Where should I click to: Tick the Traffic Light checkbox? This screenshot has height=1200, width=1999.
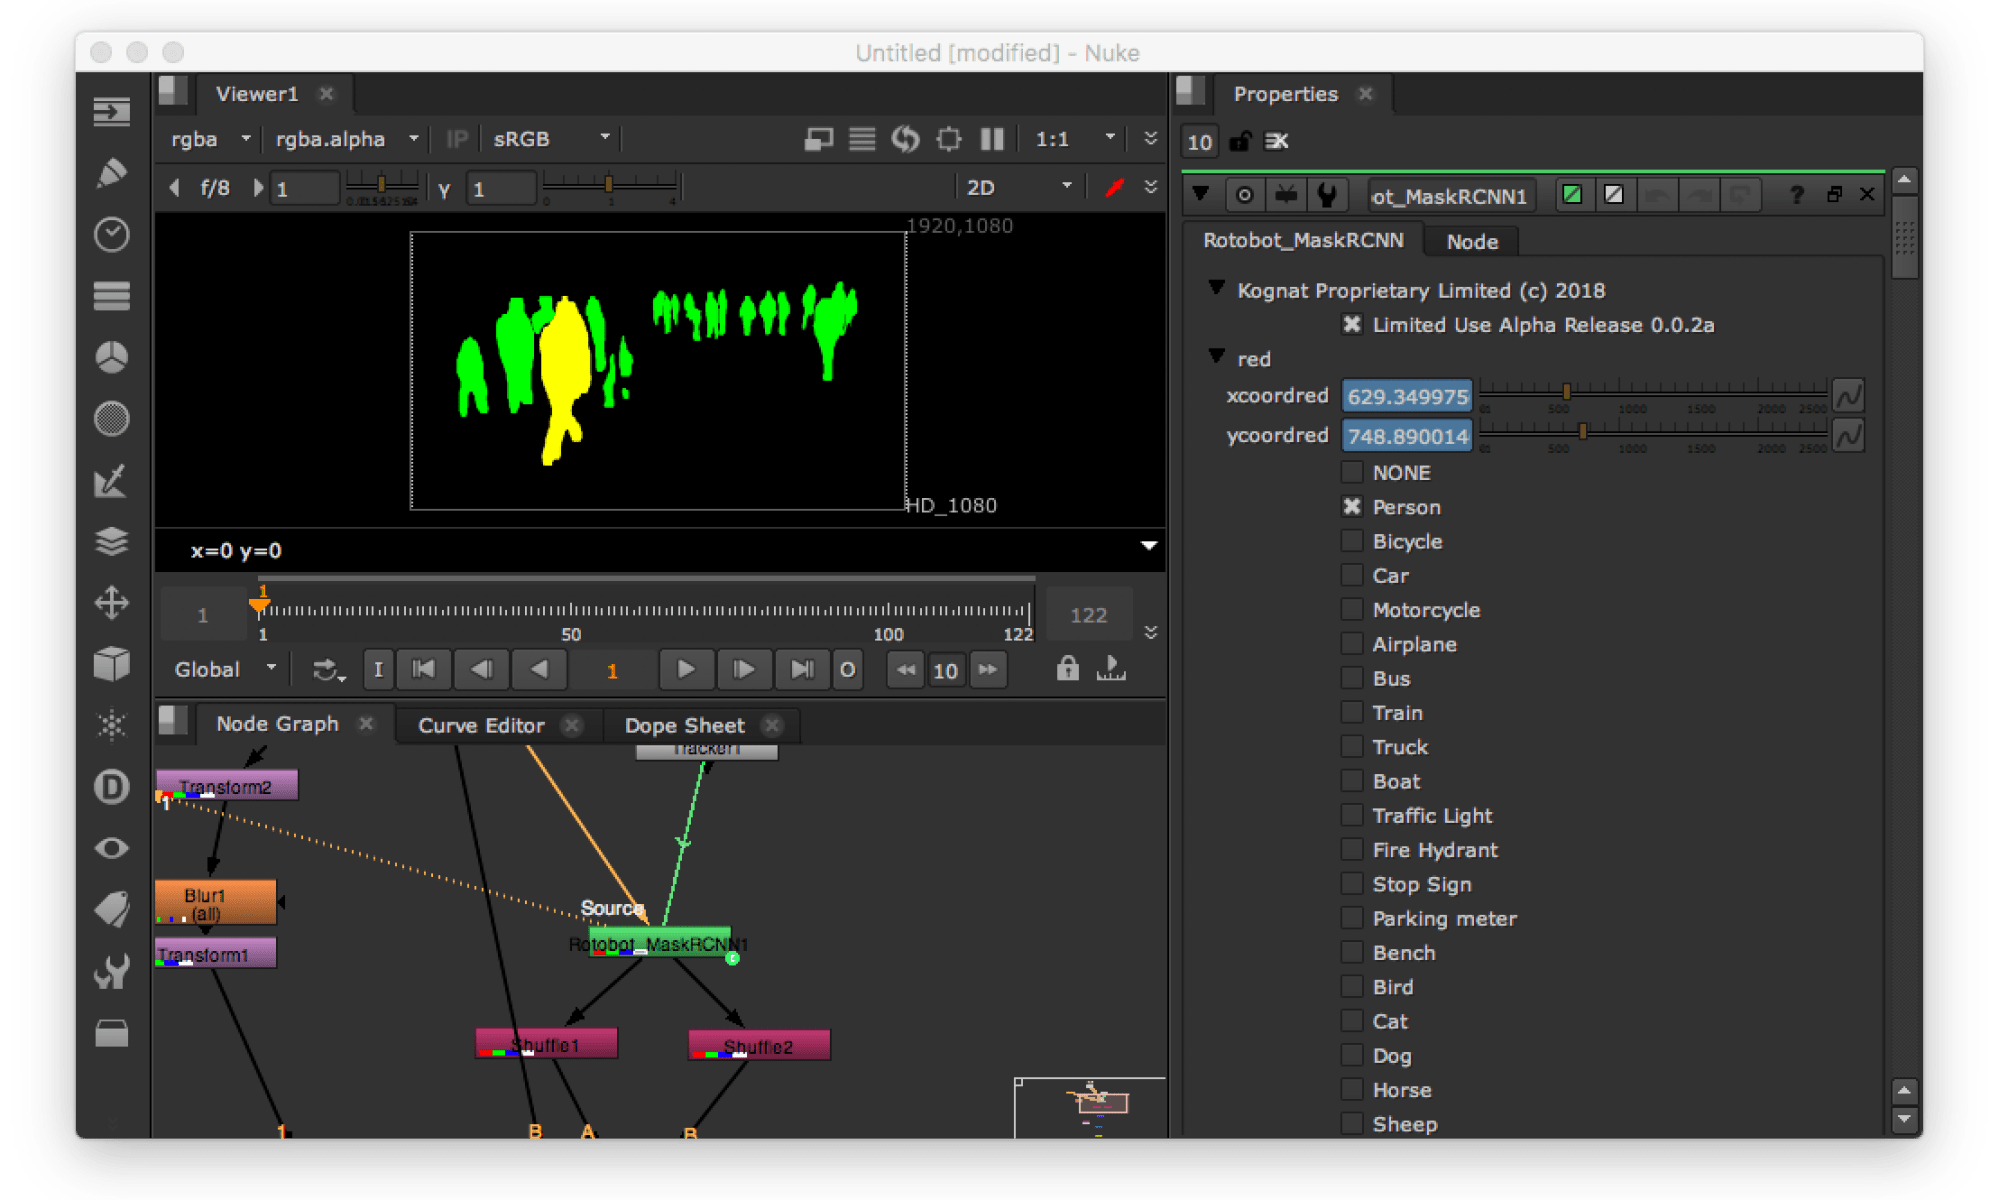coord(1352,815)
